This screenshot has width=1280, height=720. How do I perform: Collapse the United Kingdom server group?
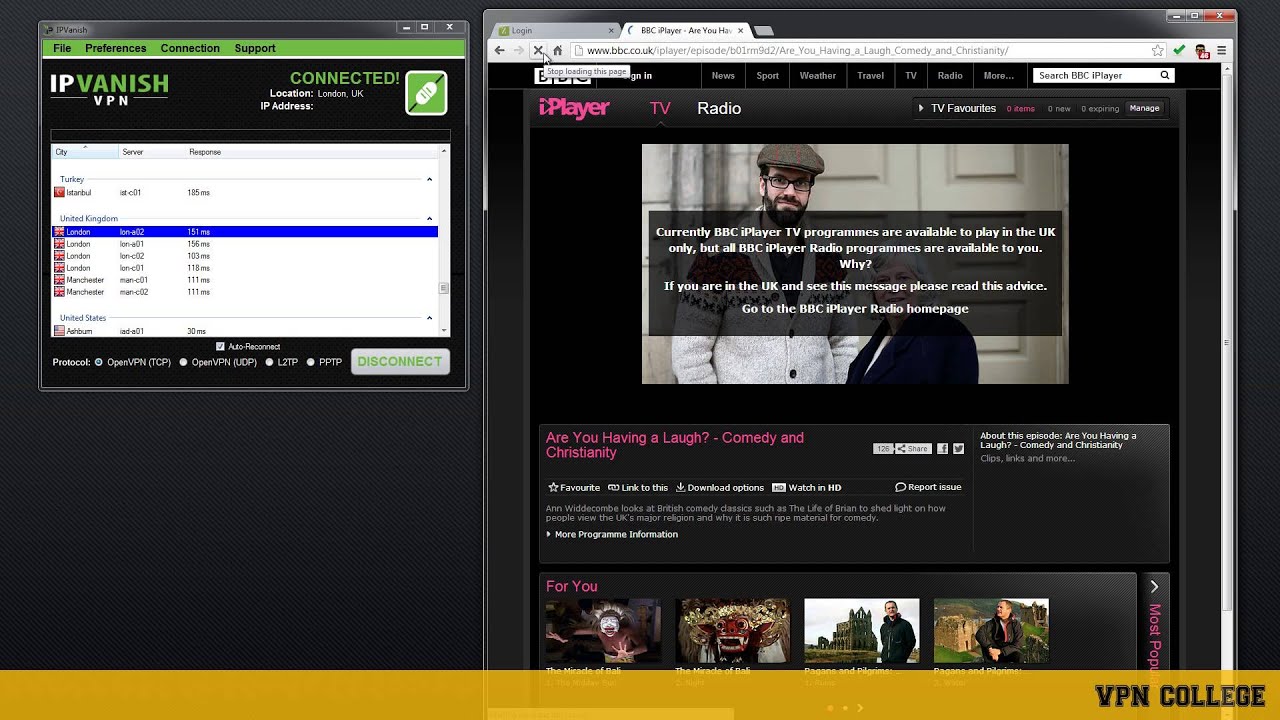(x=430, y=218)
